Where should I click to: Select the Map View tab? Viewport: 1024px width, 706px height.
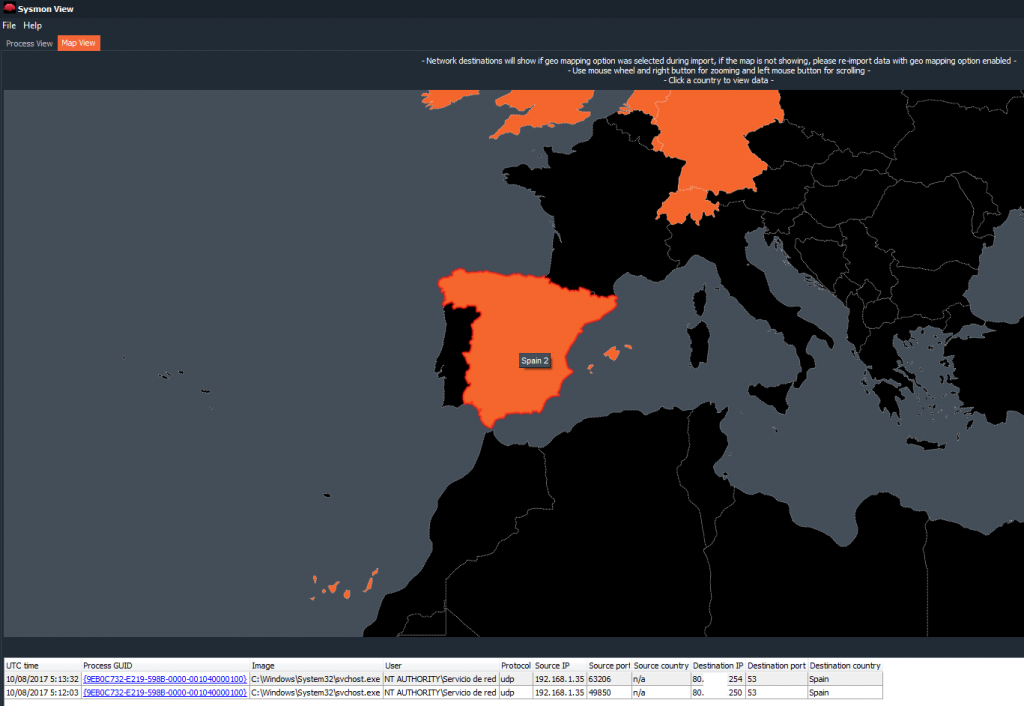point(79,43)
